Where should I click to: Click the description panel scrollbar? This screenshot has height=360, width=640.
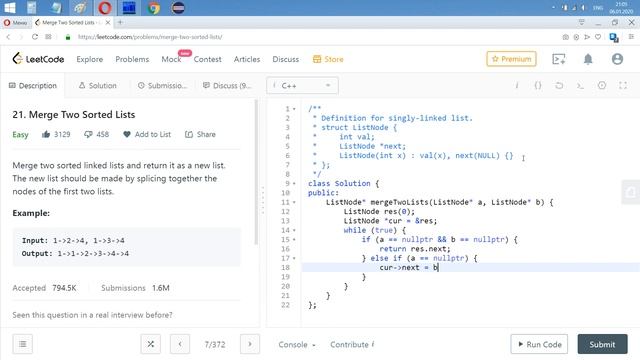256,171
